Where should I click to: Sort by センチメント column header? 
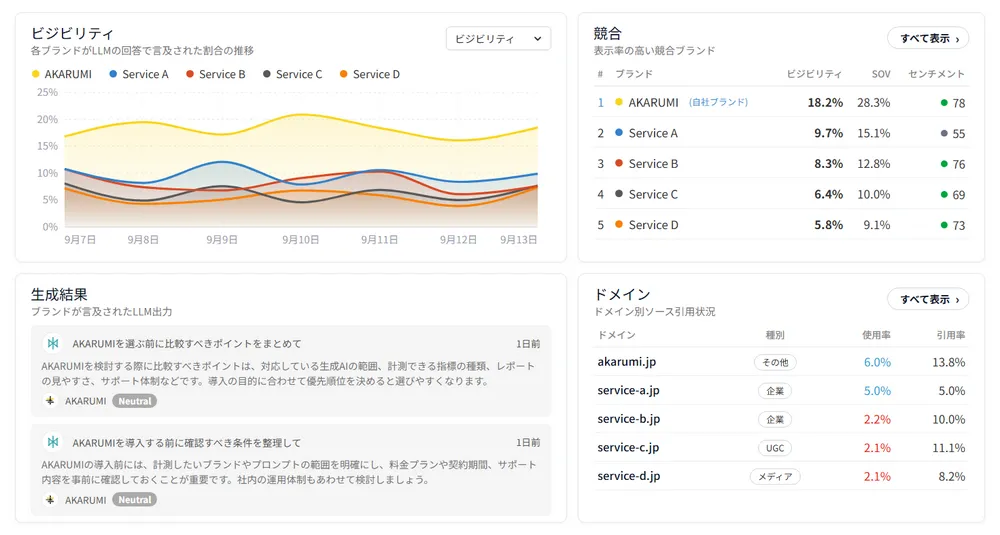(x=936, y=74)
